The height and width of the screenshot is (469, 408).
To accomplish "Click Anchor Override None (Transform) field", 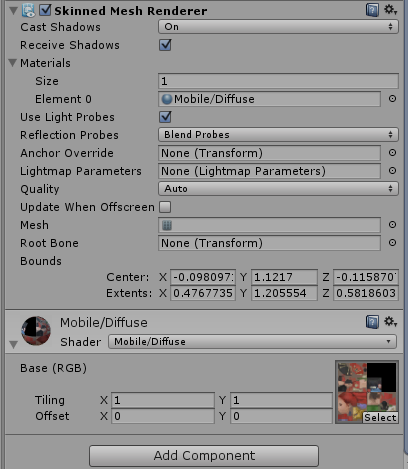I will (x=269, y=153).
